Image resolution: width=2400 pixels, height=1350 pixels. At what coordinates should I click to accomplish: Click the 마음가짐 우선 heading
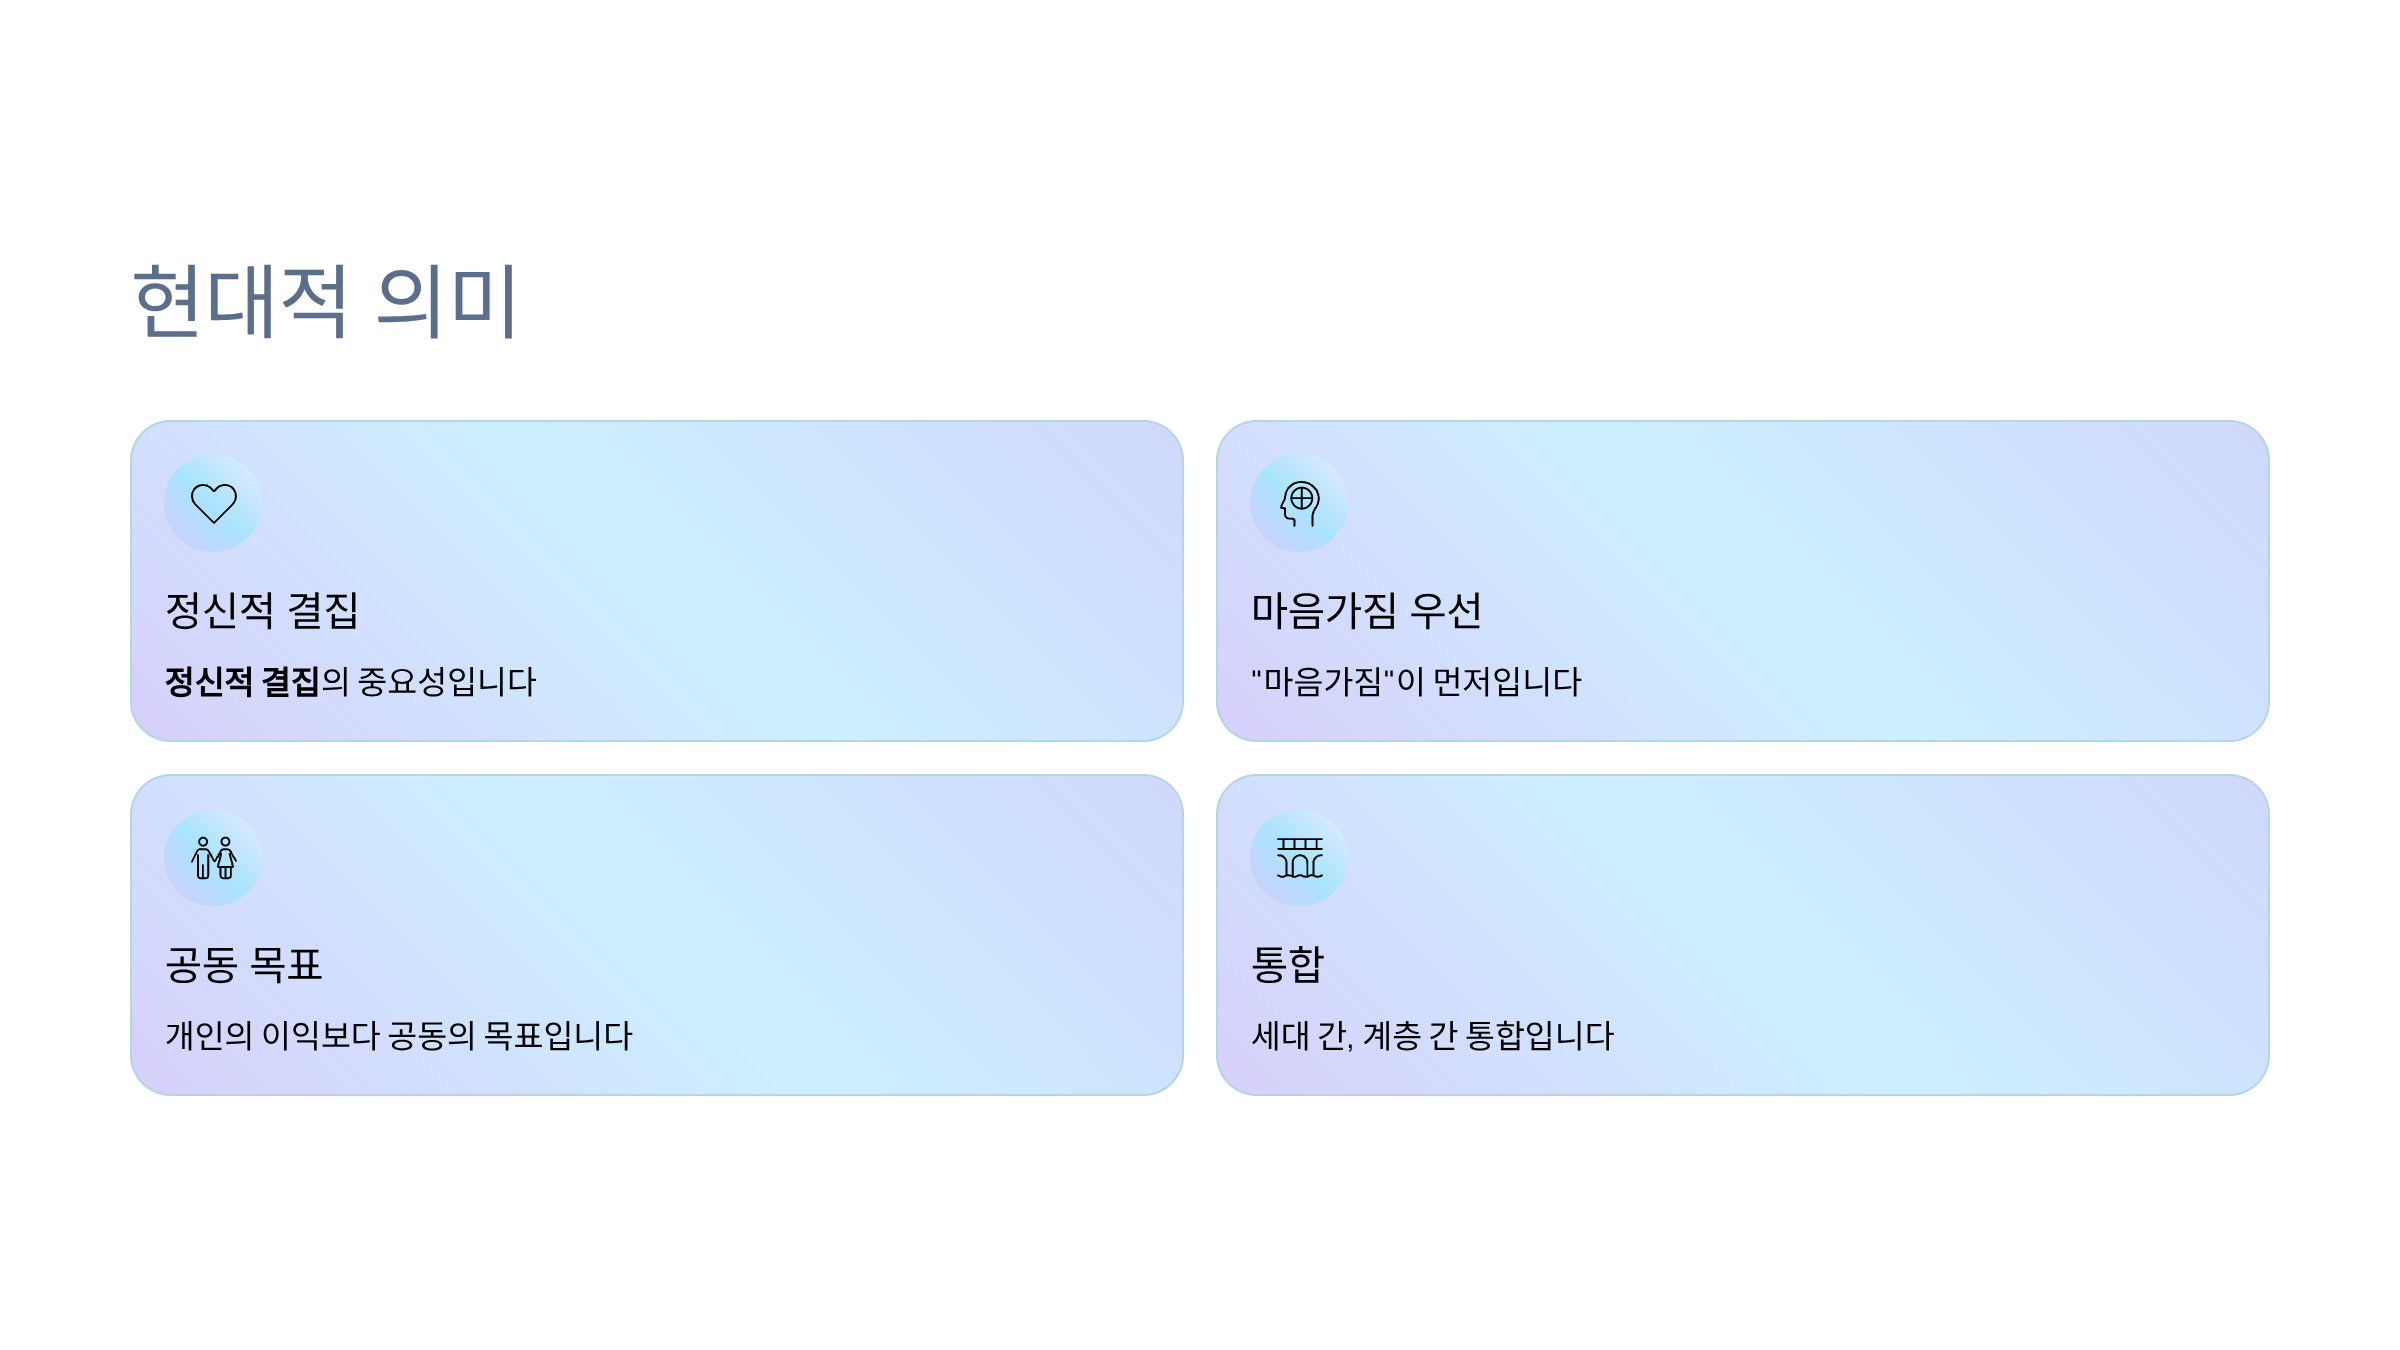point(1366,610)
